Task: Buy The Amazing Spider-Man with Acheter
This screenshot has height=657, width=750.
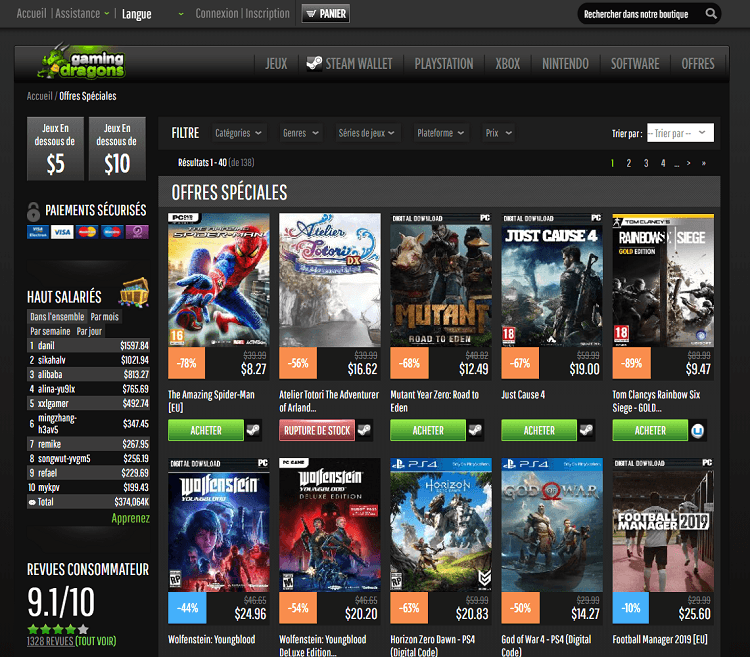Action: click(x=206, y=430)
